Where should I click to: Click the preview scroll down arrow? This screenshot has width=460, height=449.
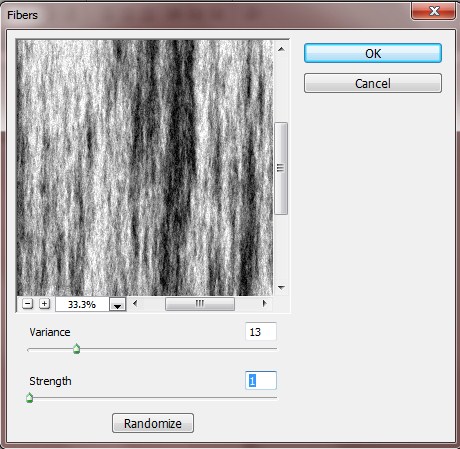(281, 287)
